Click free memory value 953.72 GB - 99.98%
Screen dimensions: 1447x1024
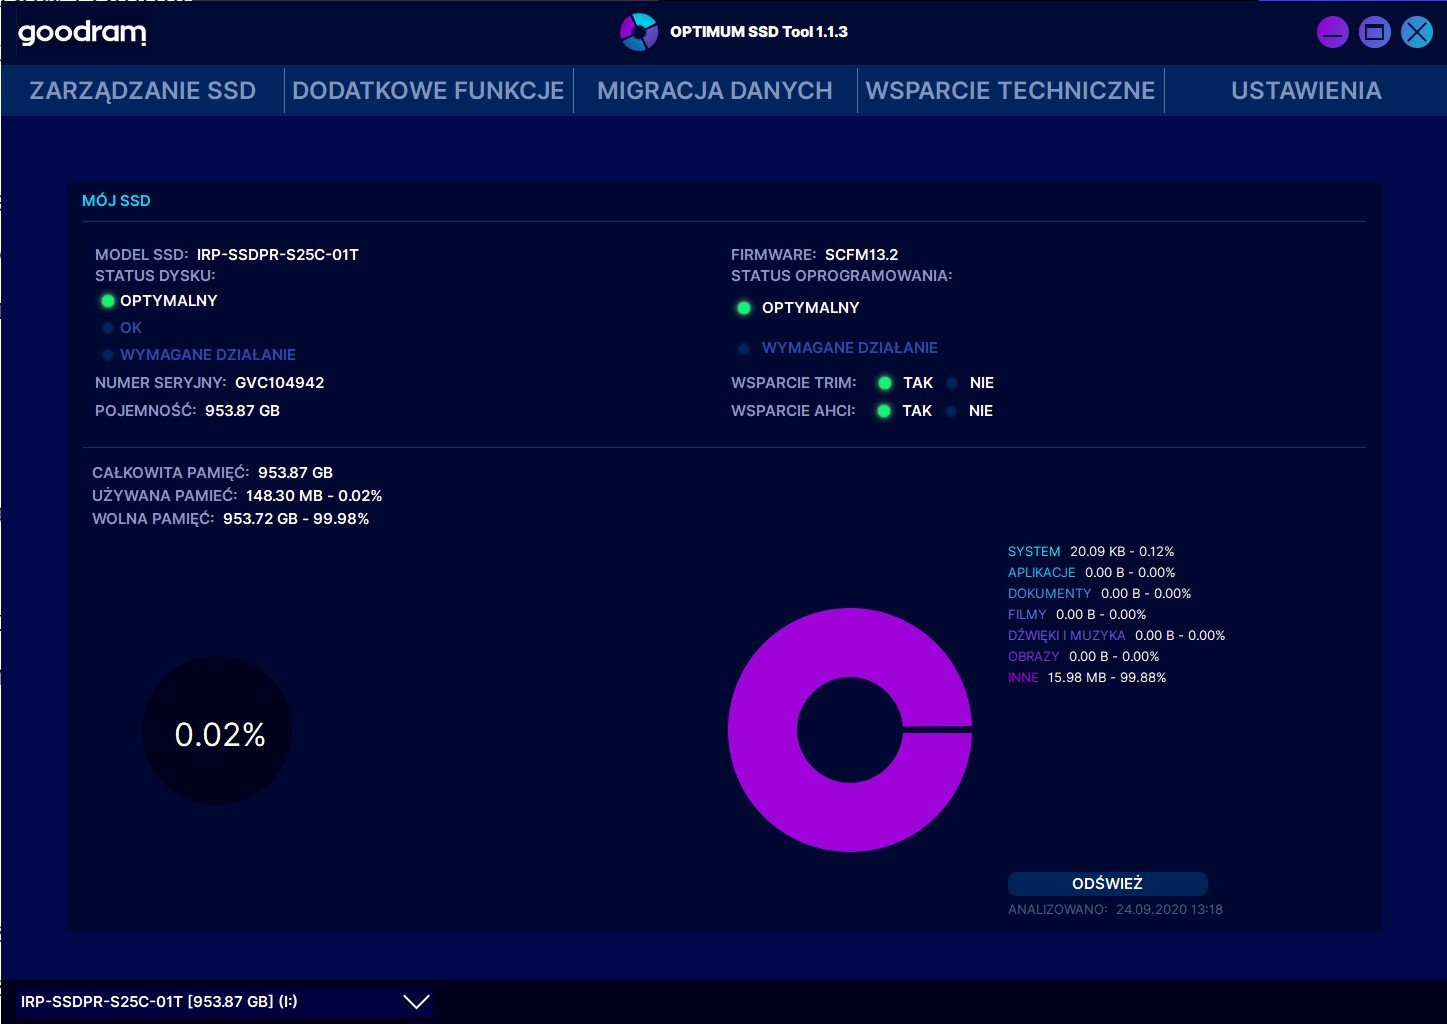click(x=296, y=519)
